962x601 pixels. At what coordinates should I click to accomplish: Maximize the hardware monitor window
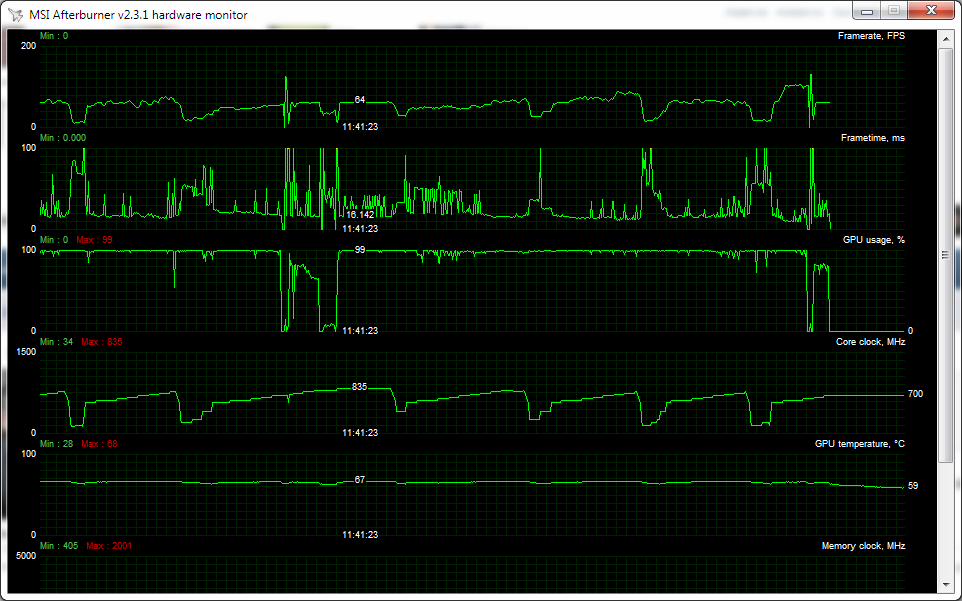[894, 10]
